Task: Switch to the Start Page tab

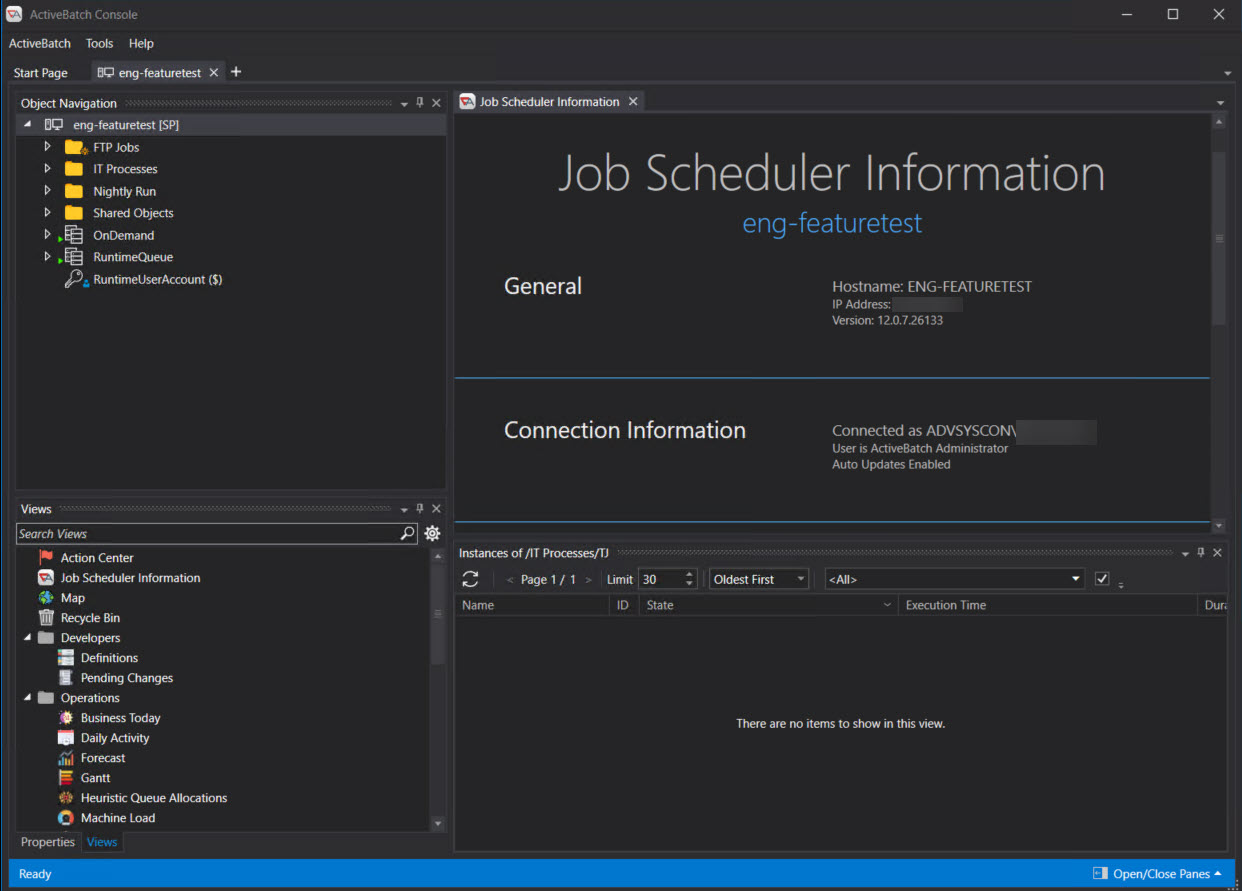Action: click(40, 72)
